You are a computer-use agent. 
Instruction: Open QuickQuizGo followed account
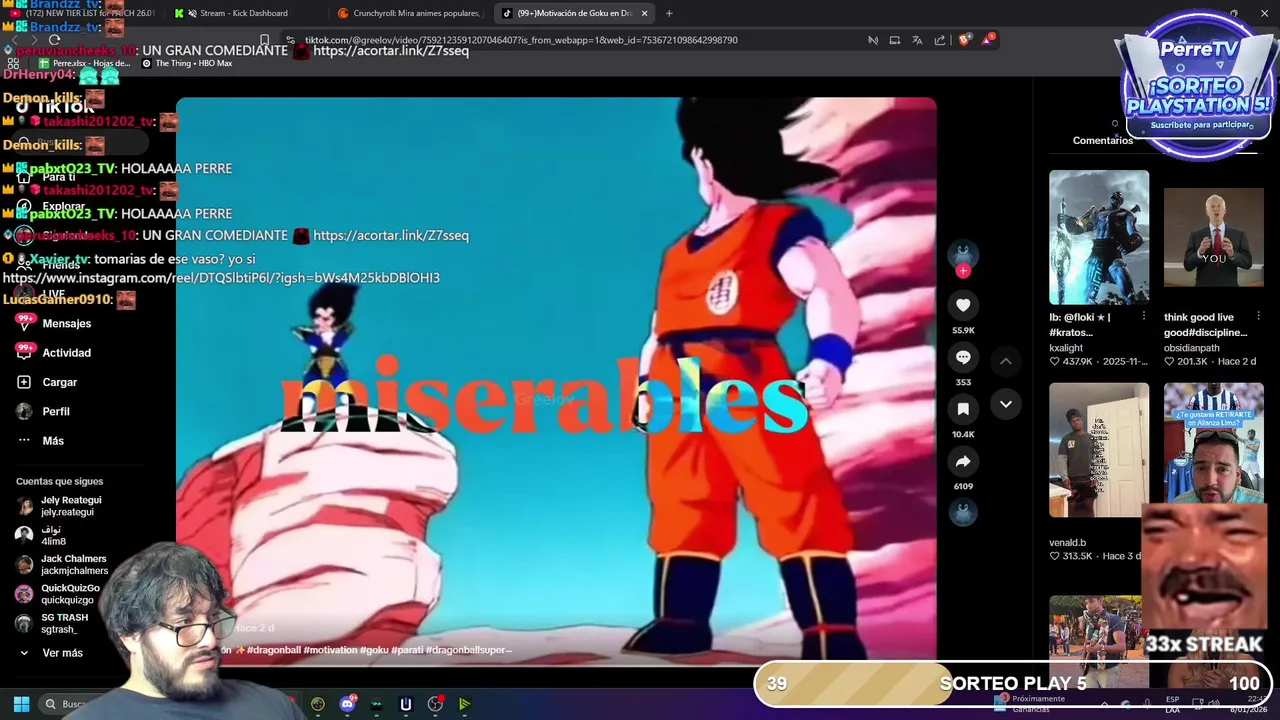[58, 594]
